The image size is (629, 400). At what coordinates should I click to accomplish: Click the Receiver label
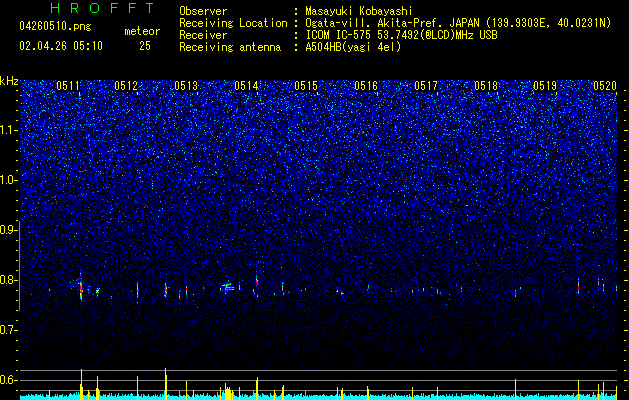tap(203, 35)
